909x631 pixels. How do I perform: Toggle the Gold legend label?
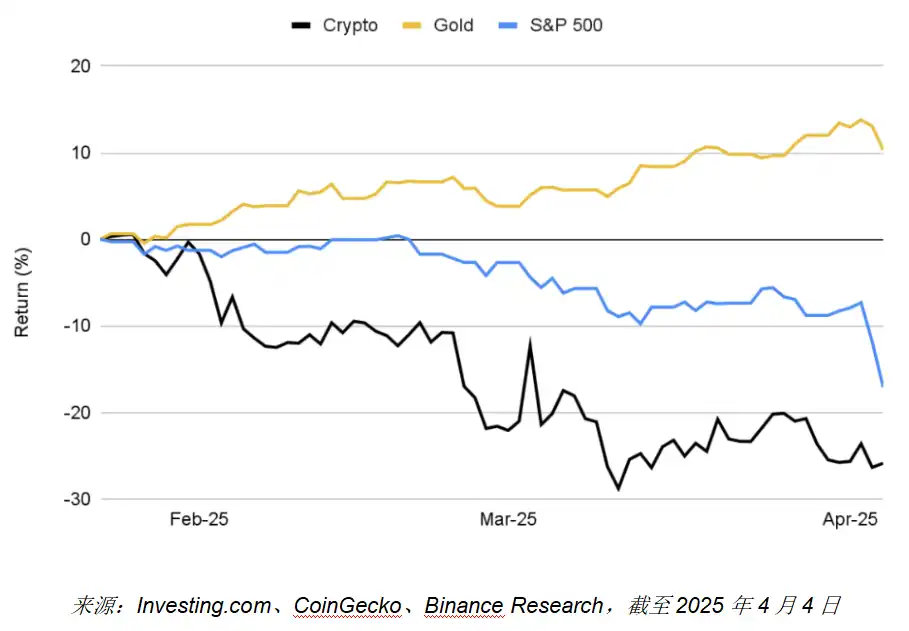coord(453,25)
